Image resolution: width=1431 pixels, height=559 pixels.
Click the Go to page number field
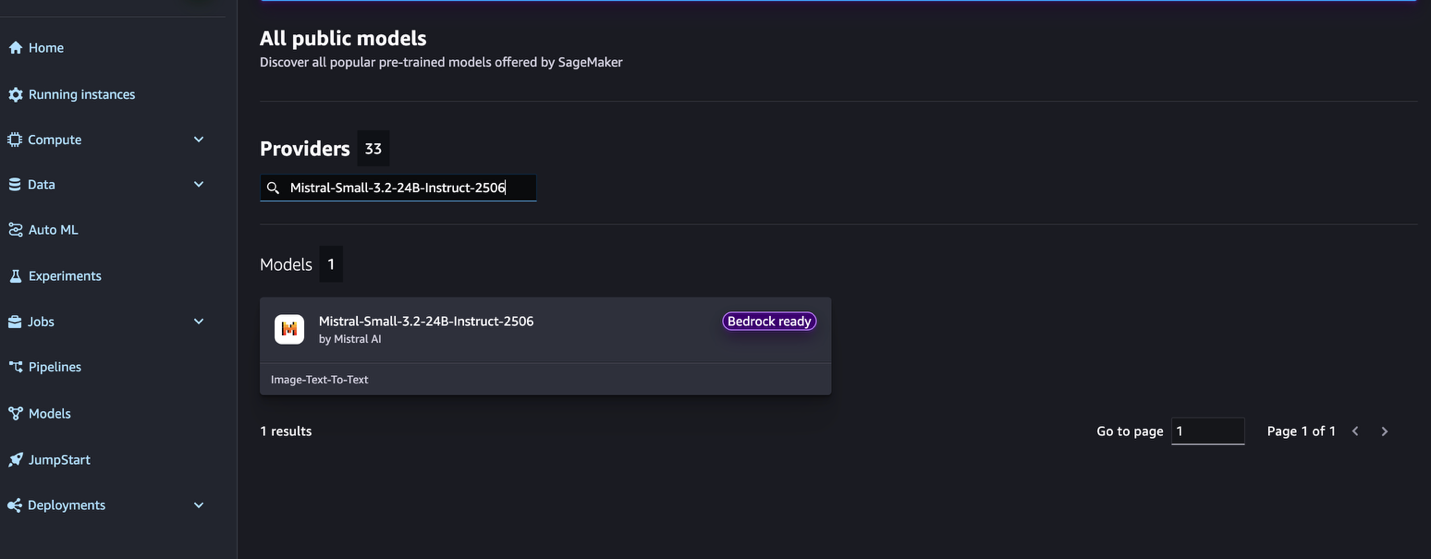(x=1207, y=431)
